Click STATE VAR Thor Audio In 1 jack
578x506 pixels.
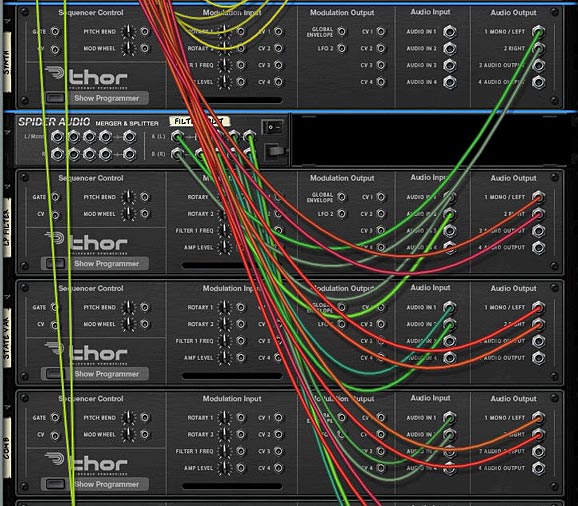(x=449, y=307)
